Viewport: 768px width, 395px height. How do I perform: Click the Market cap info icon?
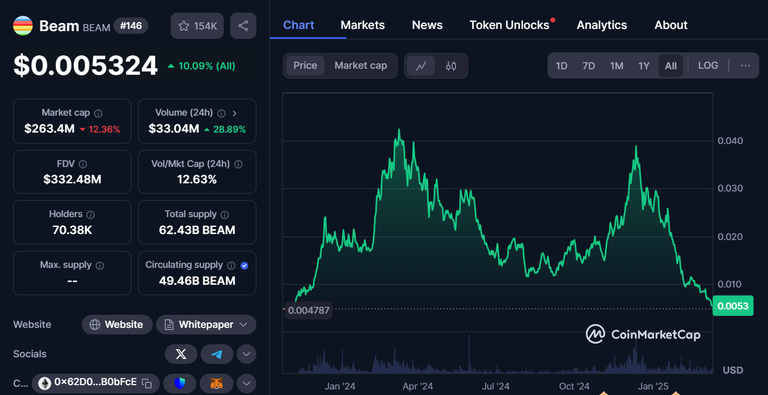point(98,113)
